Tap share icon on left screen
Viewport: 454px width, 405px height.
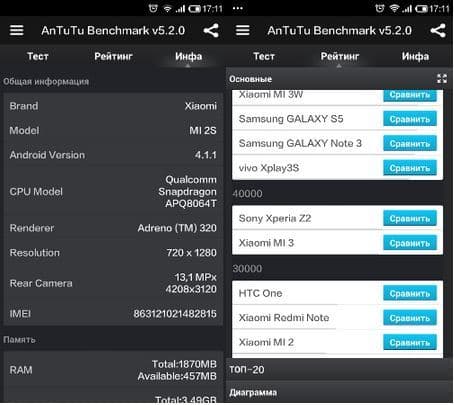(211, 30)
